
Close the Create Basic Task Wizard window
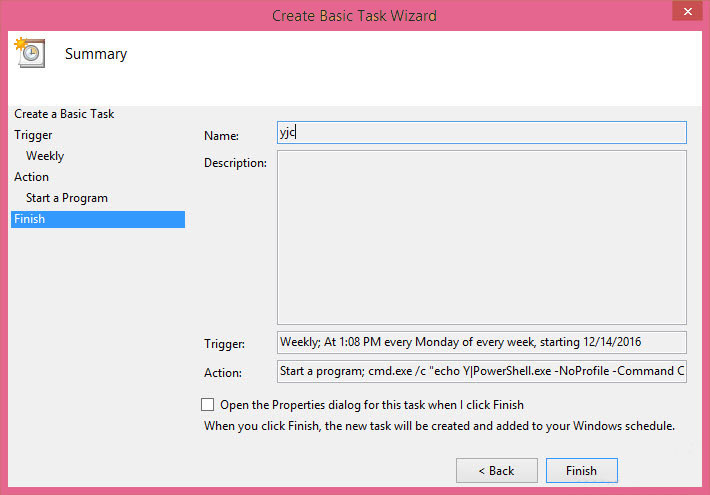[687, 11]
